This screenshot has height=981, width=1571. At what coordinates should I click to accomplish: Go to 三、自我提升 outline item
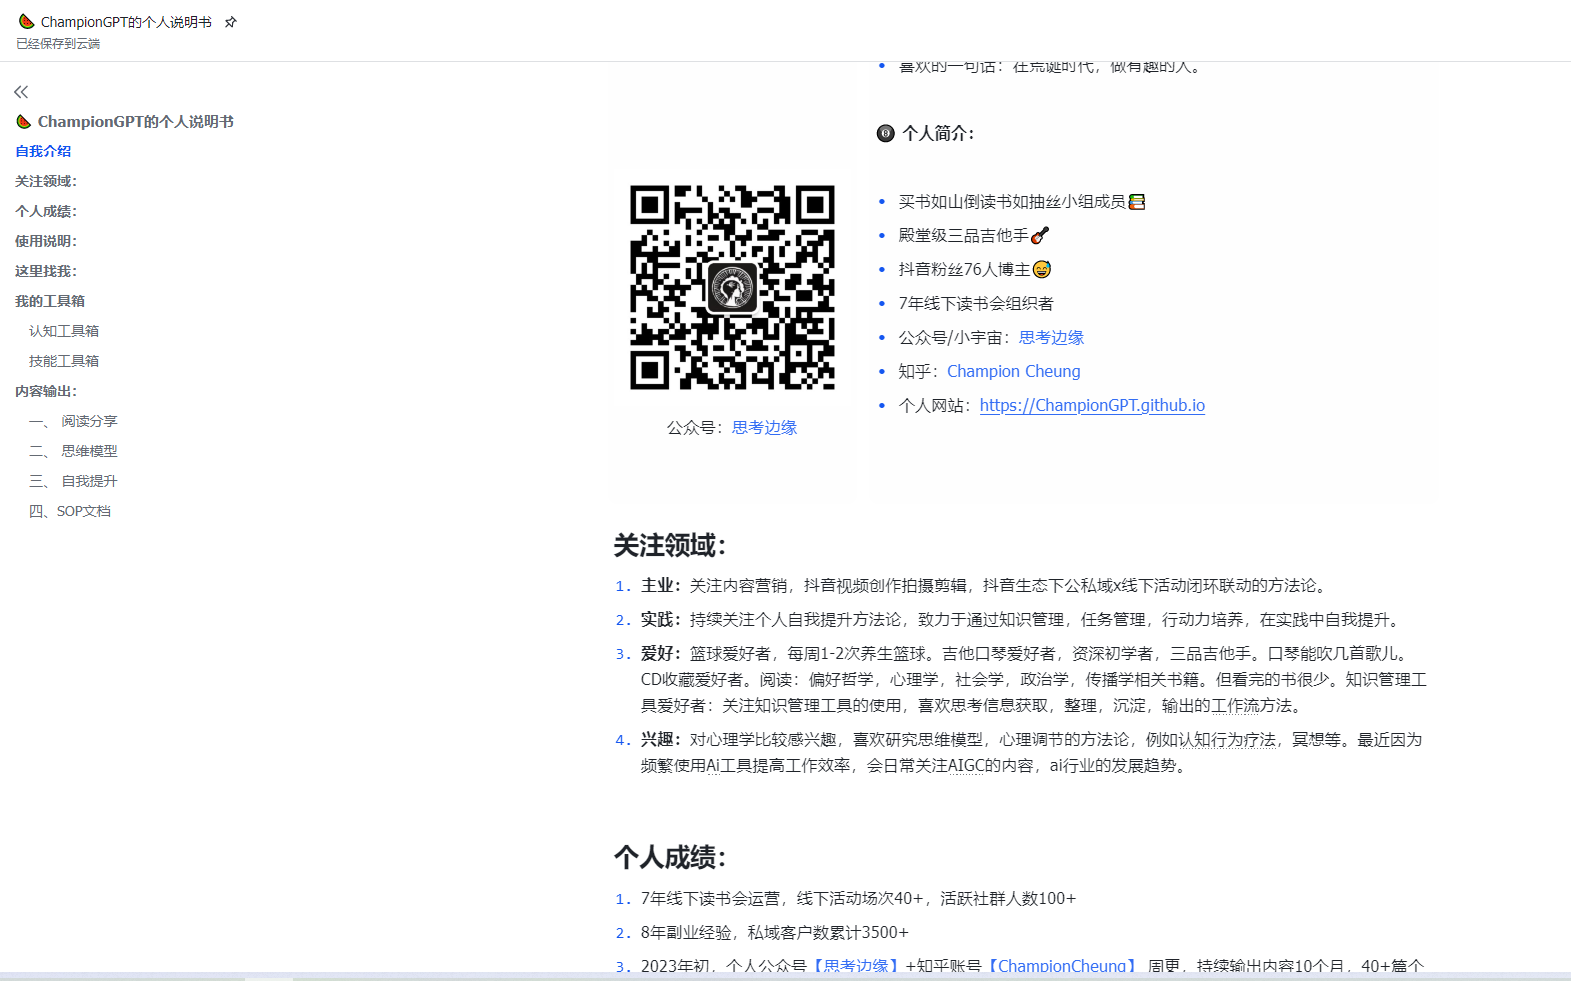click(x=73, y=481)
